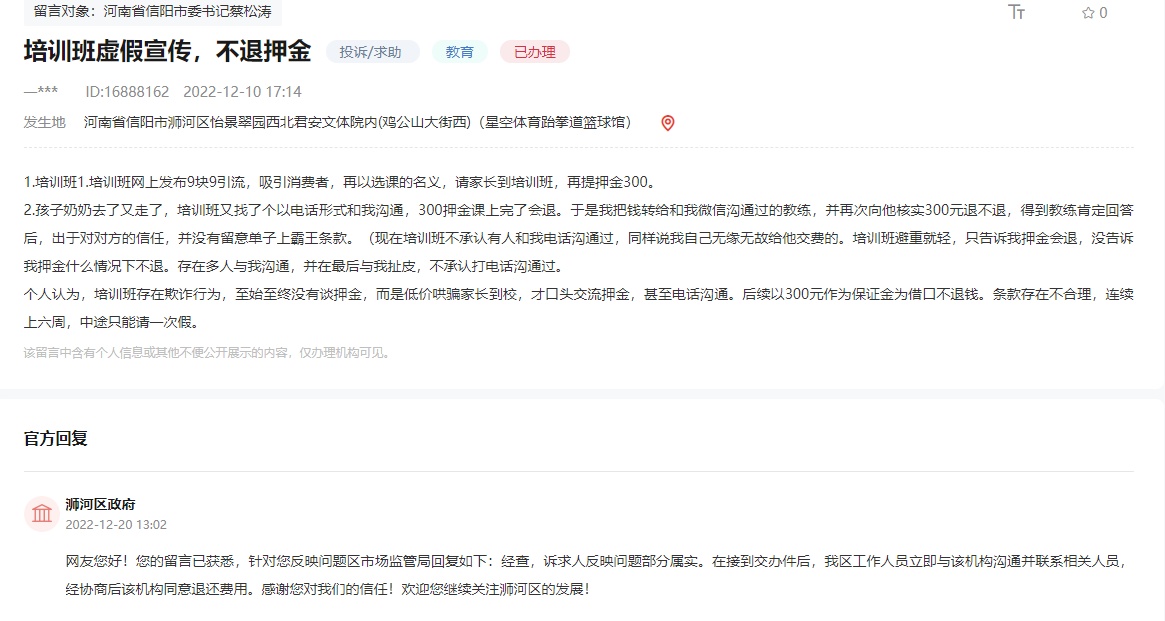Click the post title 培训班虚假宣传，不退押金
1165x621 pixels.
point(167,52)
